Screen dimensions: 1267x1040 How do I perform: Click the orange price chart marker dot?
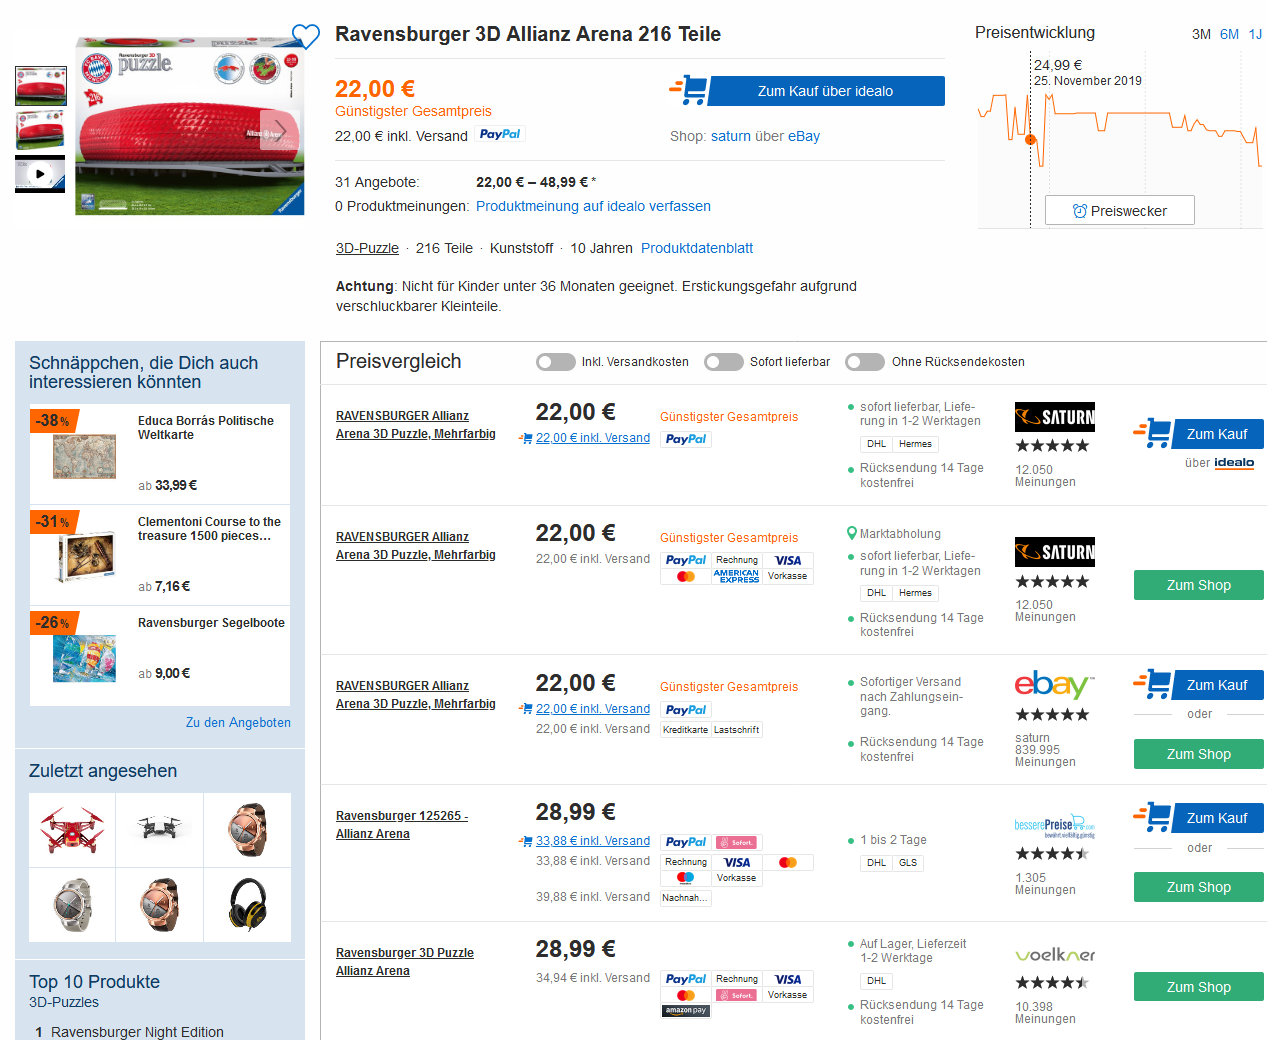point(1031,140)
